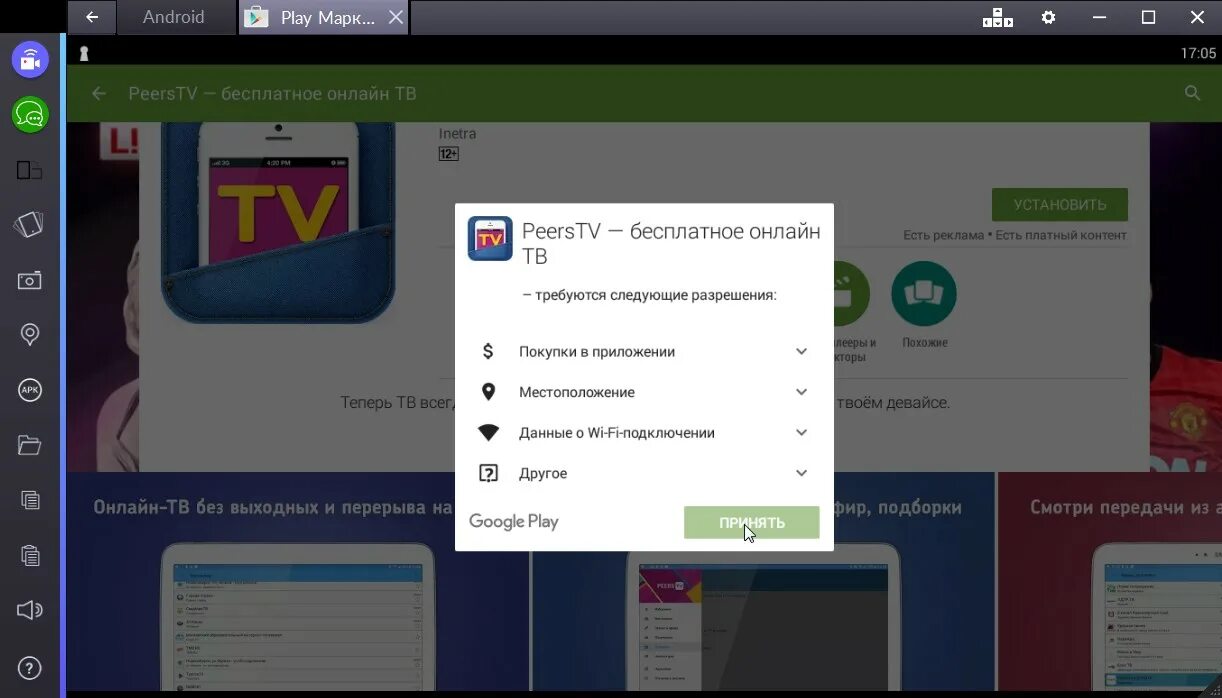Go back using Play Store header arrow
This screenshot has width=1222, height=698.
[x=98, y=93]
